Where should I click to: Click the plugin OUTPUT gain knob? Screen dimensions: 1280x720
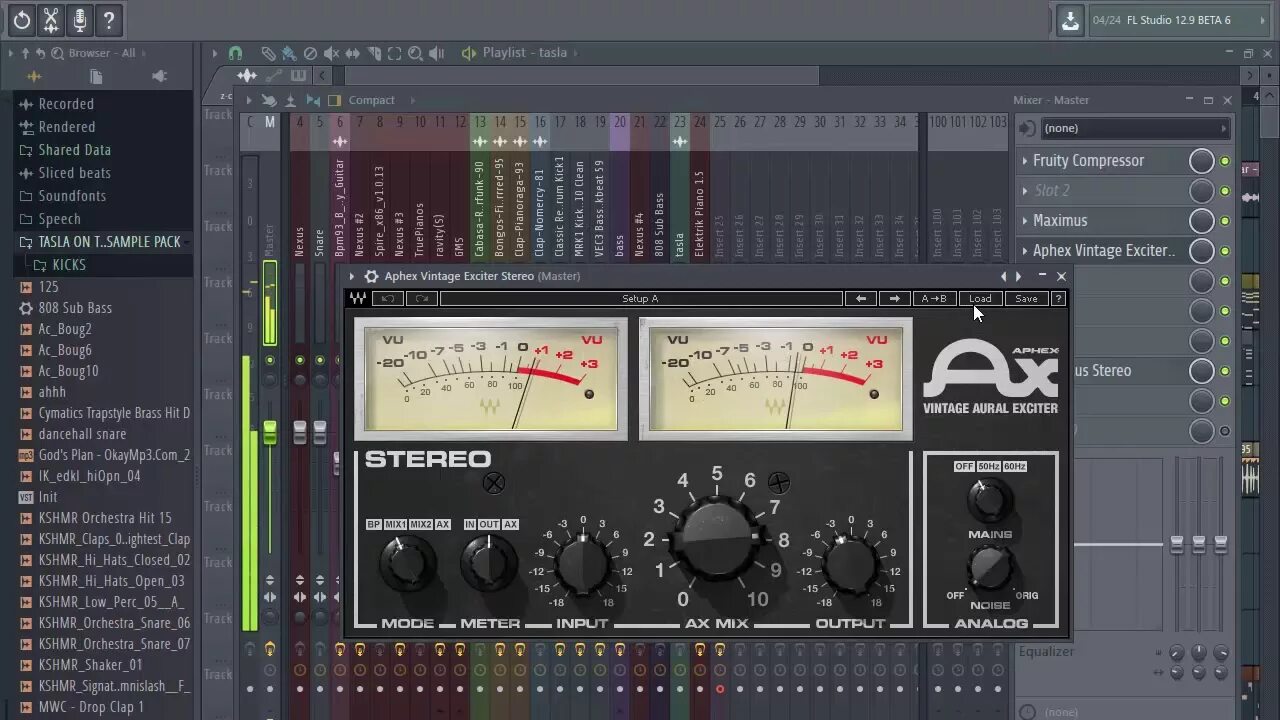point(850,565)
